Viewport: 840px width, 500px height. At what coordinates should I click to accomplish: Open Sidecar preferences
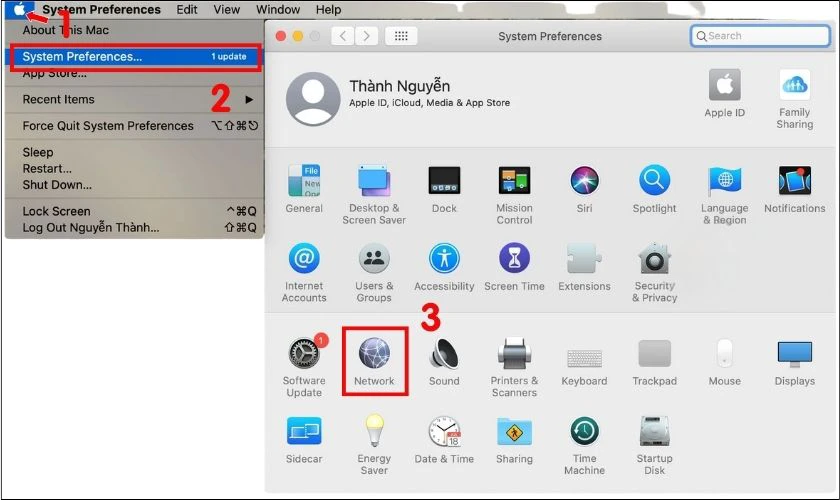pyautogui.click(x=304, y=439)
